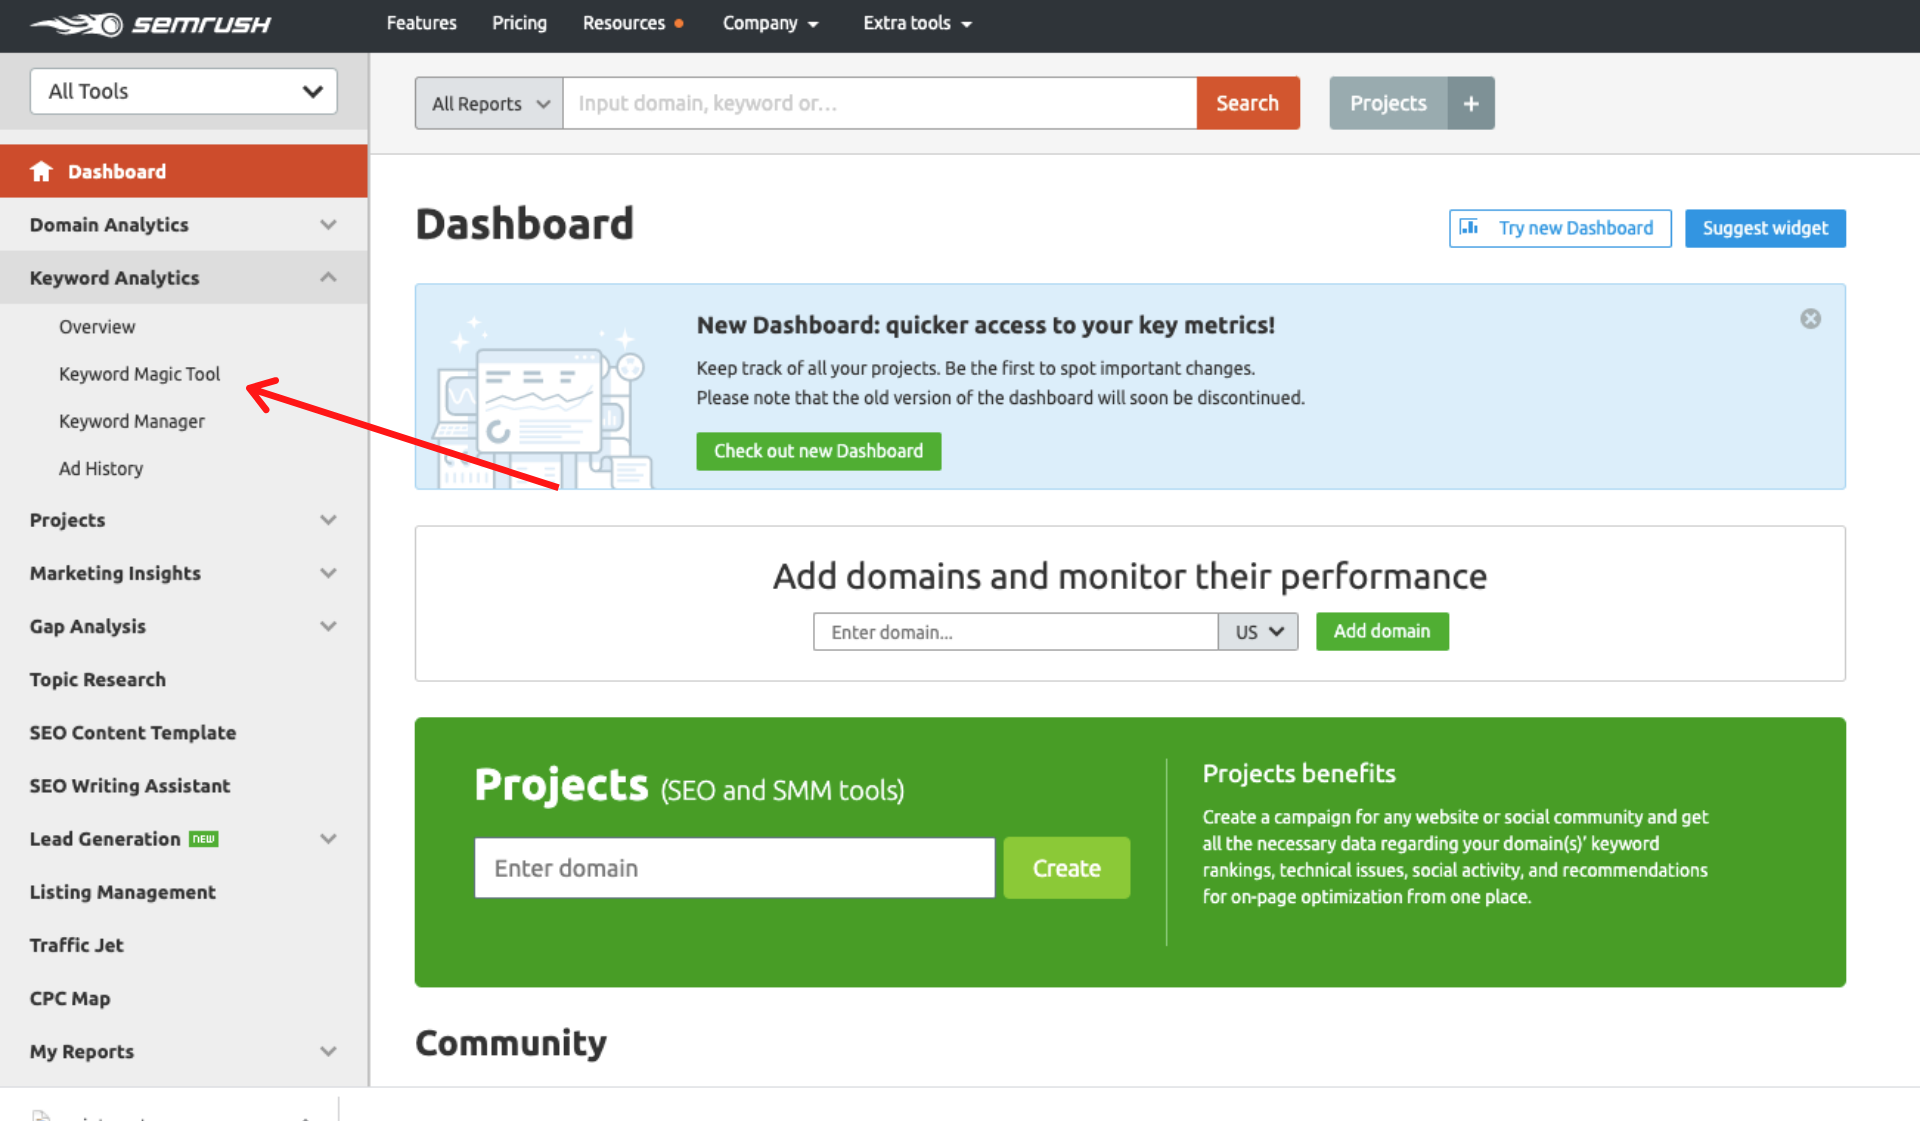This screenshot has width=1920, height=1121.
Task: Click the Suggest widget button
Action: coord(1765,228)
